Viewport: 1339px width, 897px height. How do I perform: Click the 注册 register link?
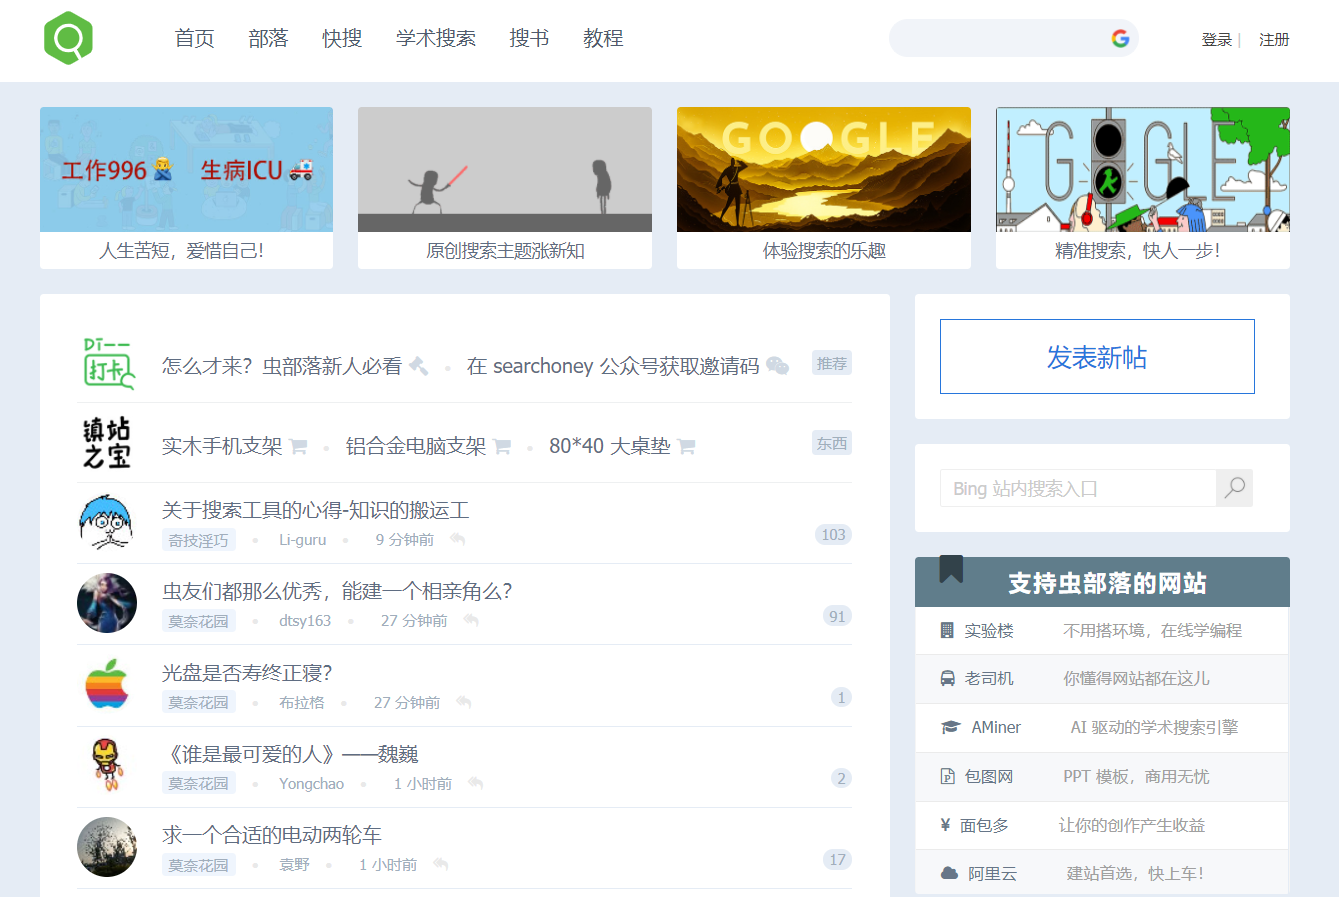point(1274,40)
